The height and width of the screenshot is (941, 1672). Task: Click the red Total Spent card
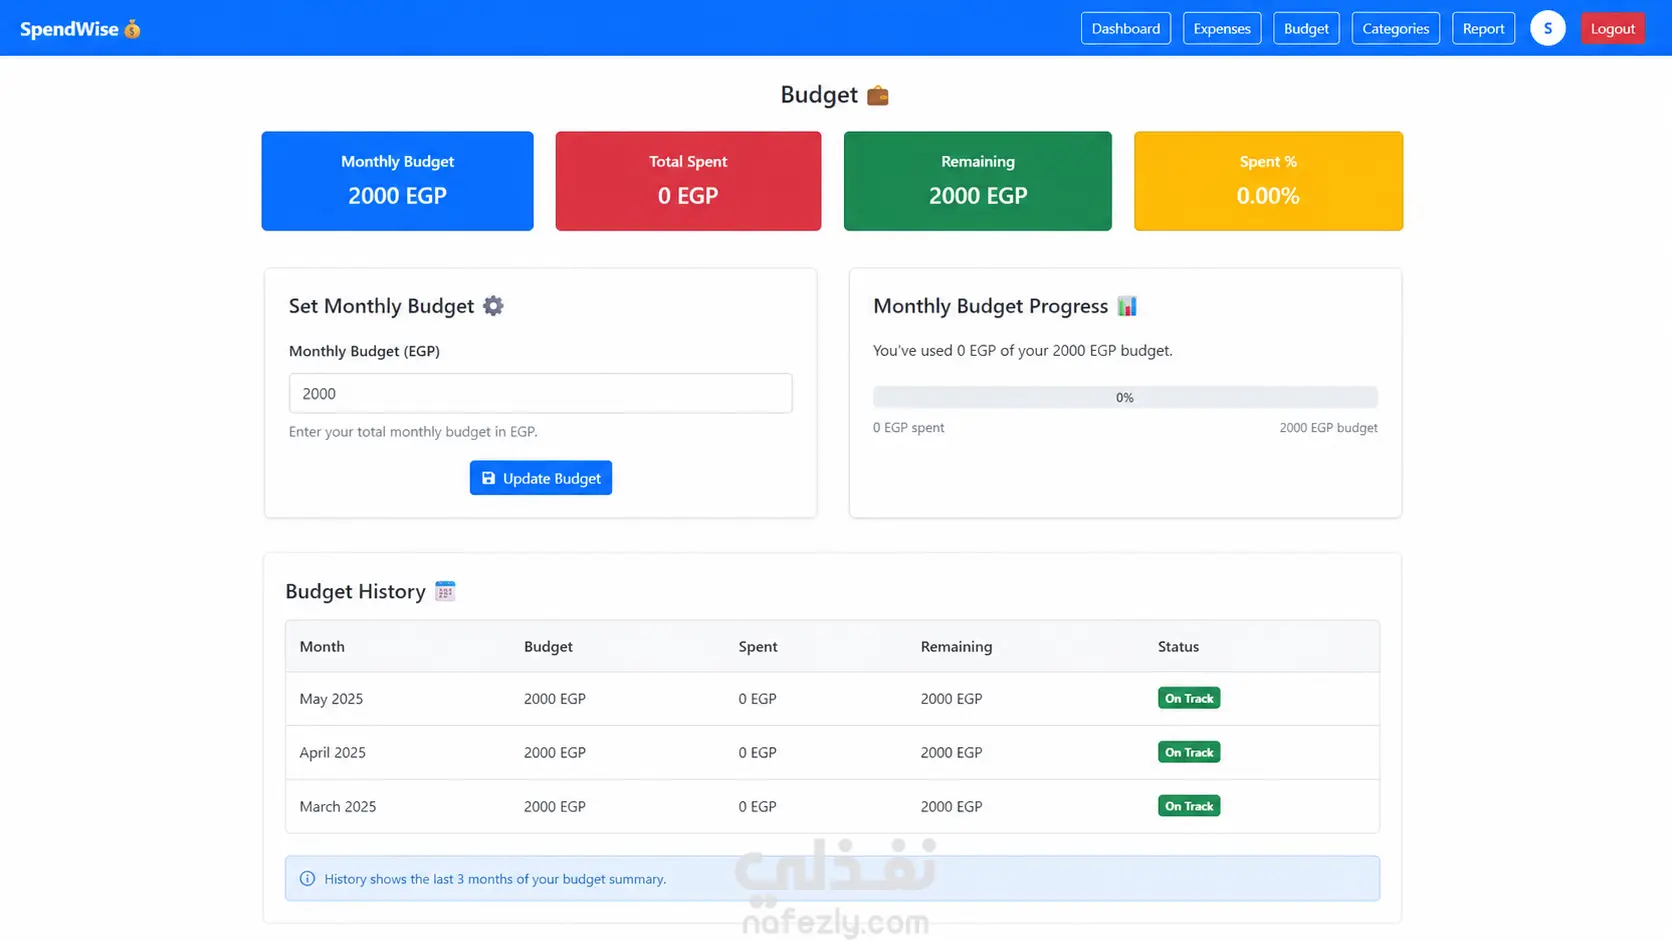point(688,181)
